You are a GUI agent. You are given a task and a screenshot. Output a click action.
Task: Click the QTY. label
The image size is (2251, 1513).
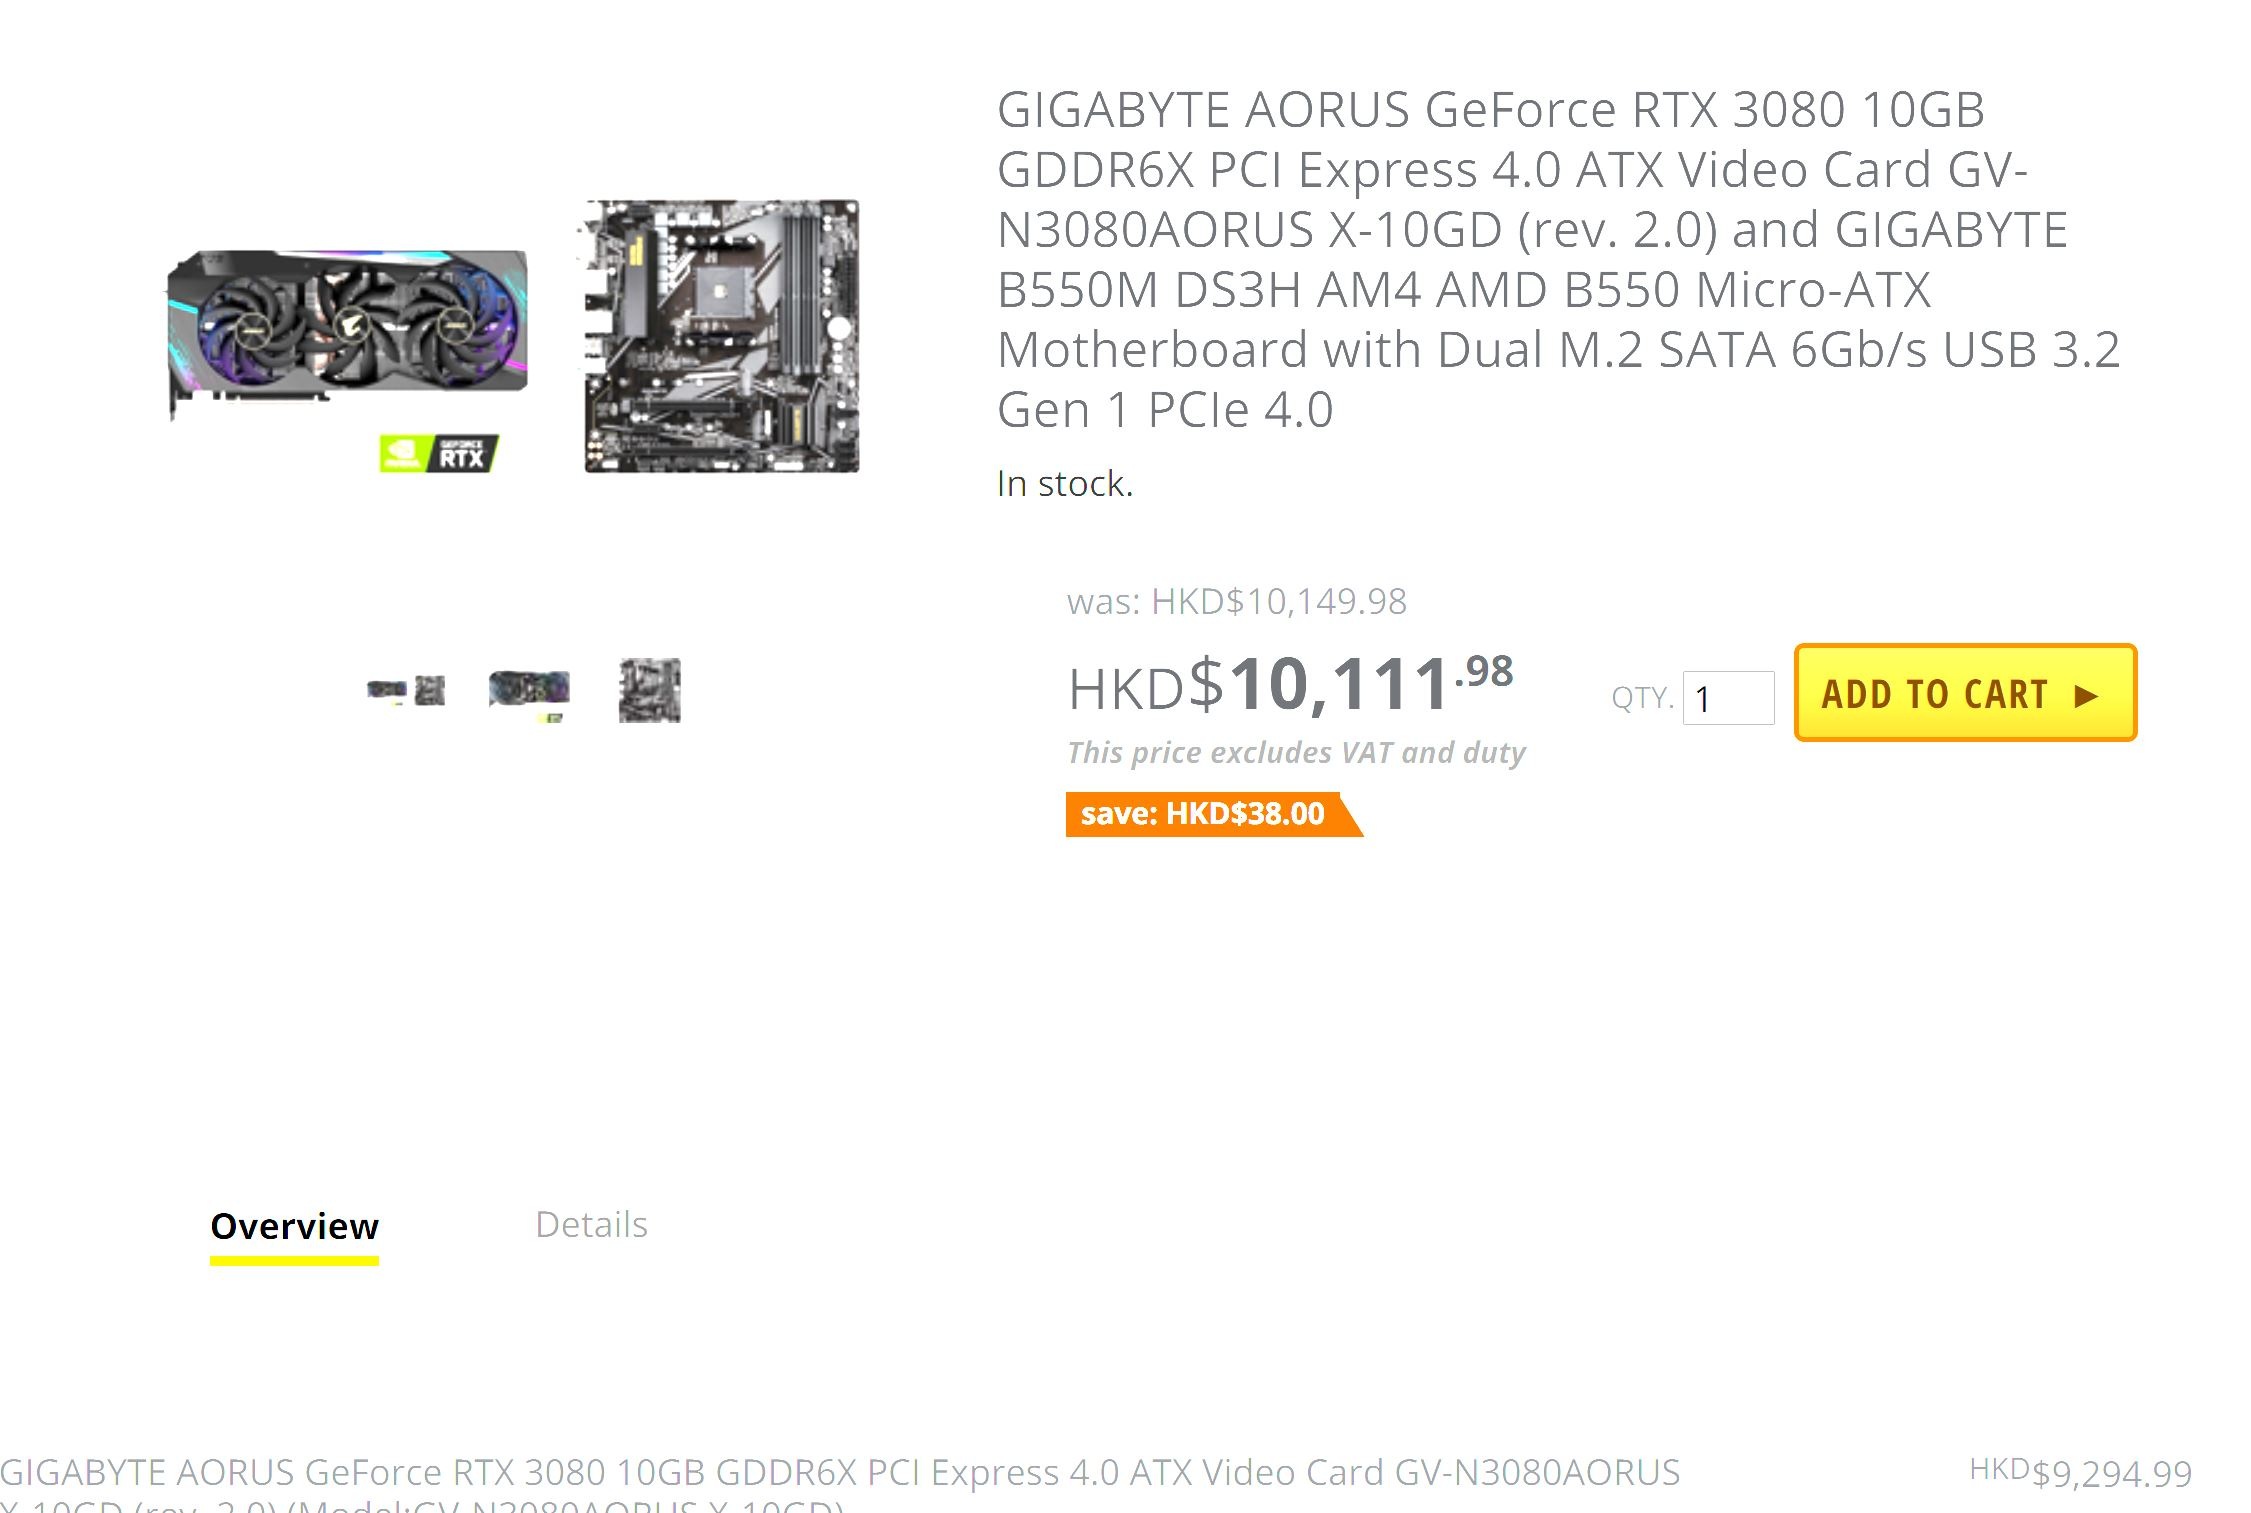tap(1642, 697)
